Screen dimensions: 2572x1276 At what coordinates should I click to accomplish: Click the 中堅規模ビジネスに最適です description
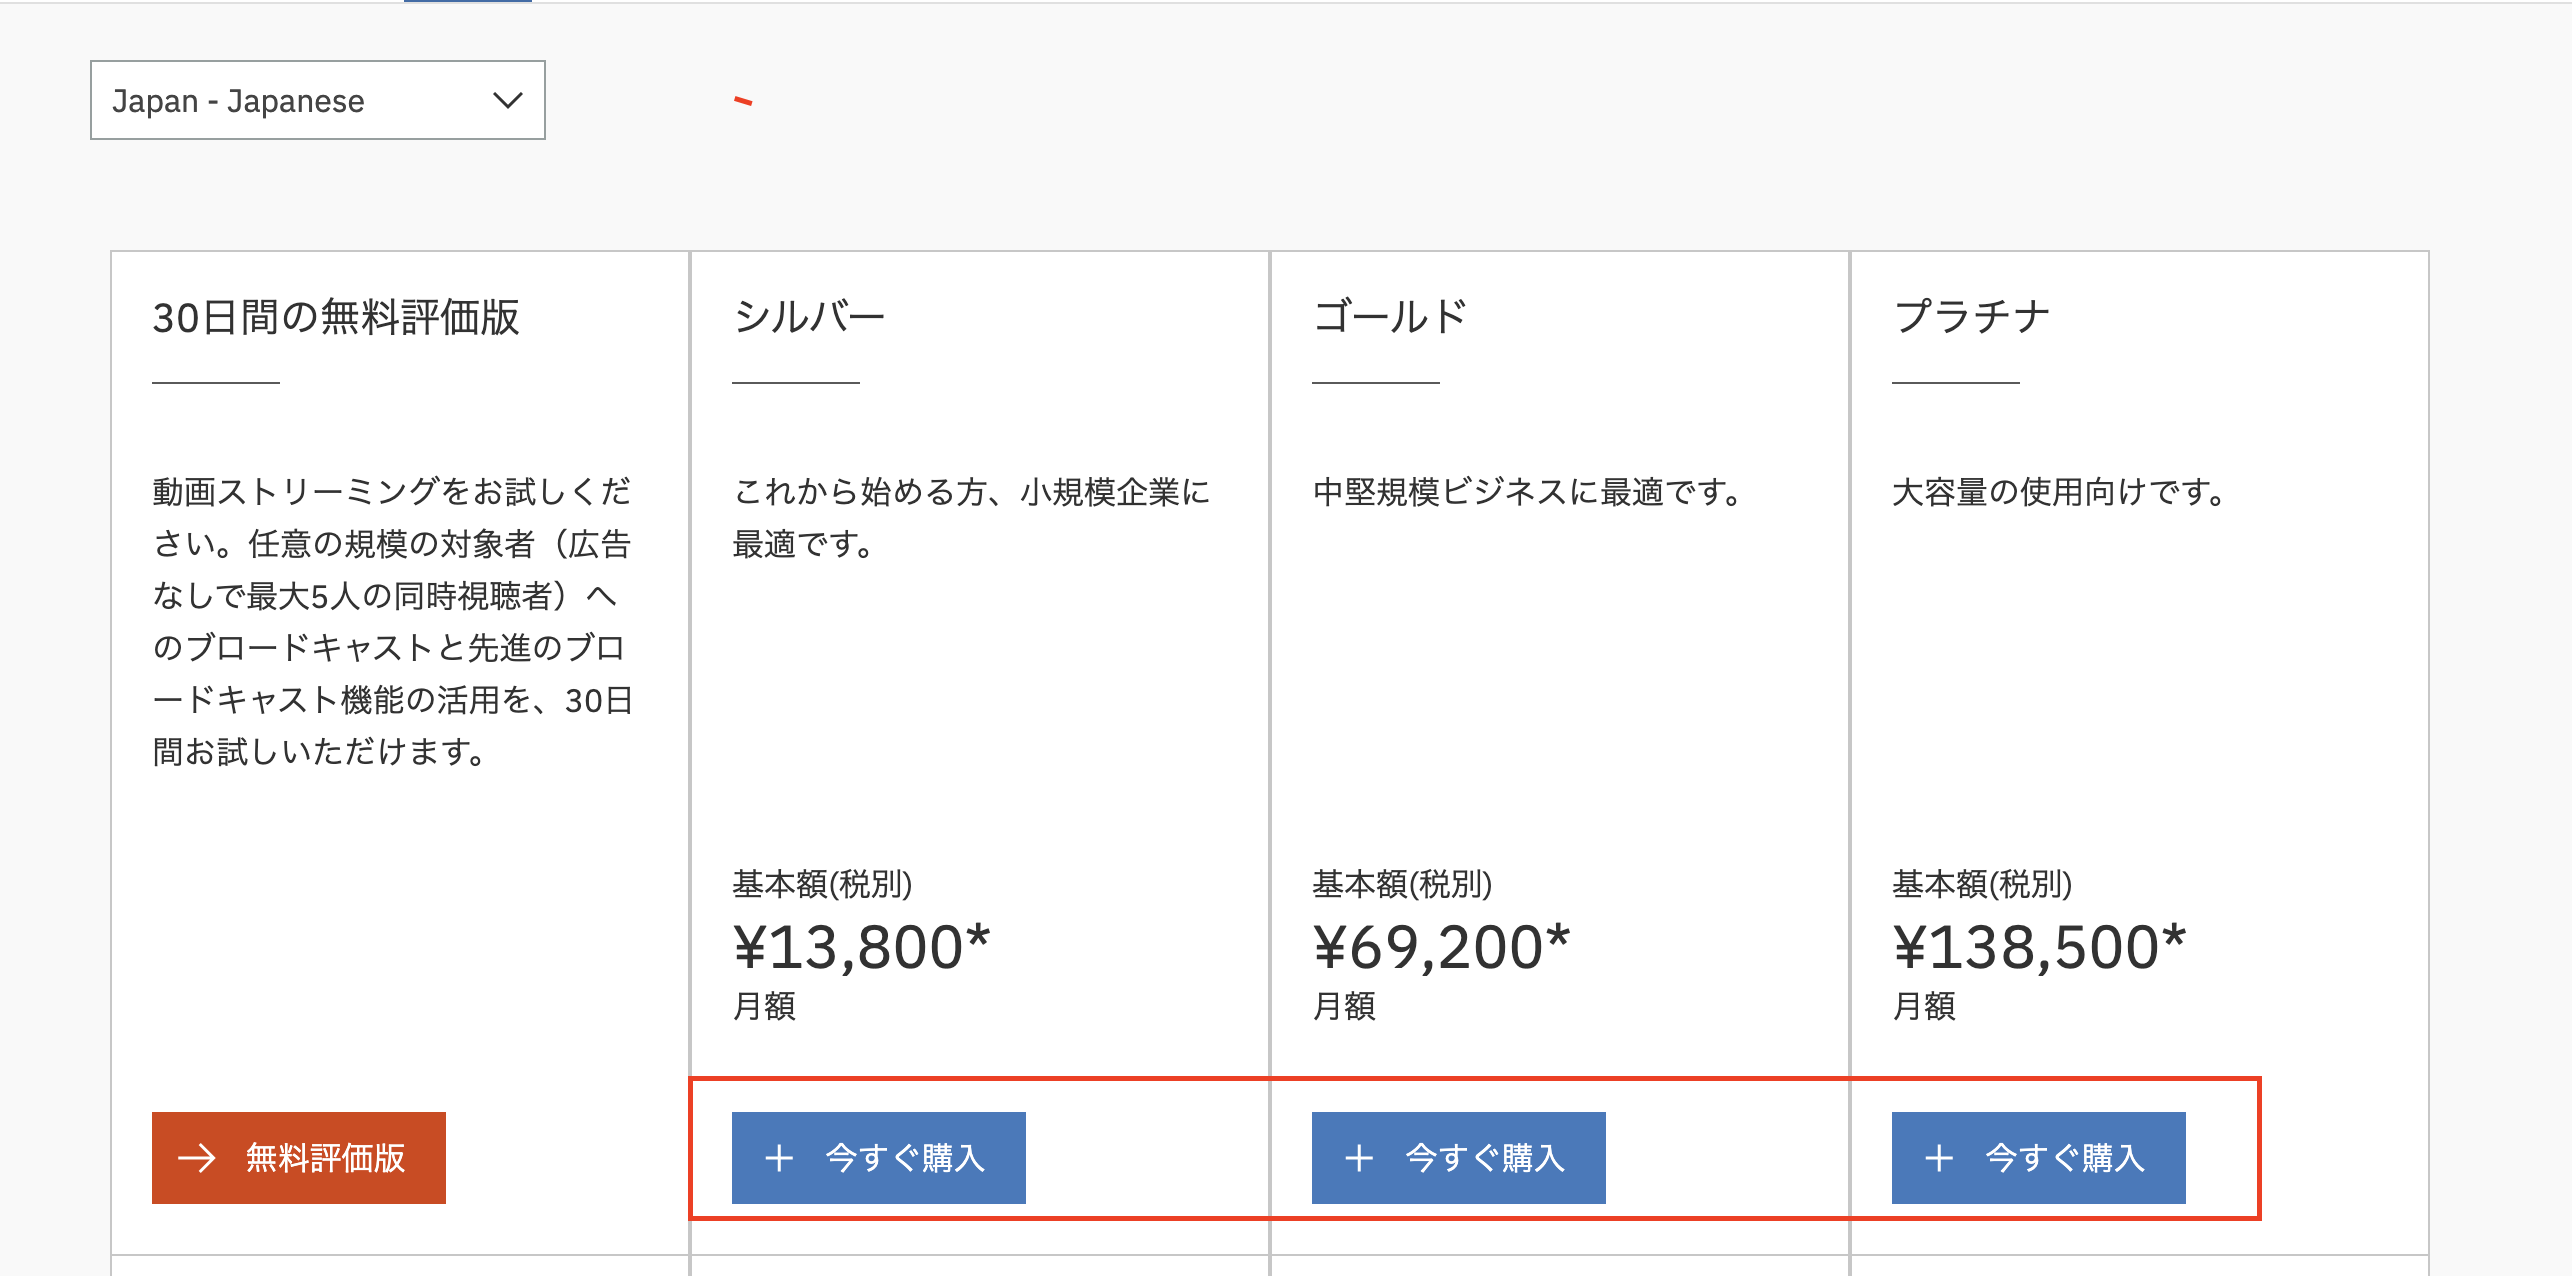coord(1529,492)
